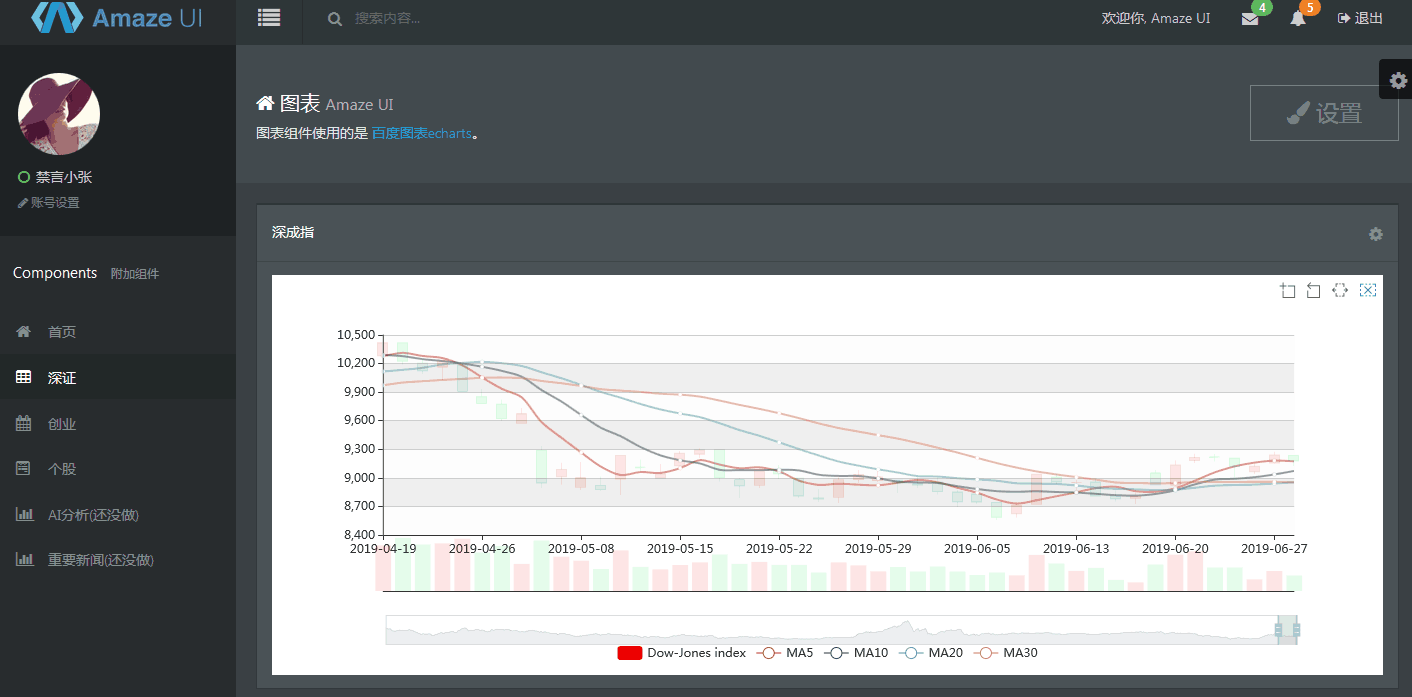The height and width of the screenshot is (697, 1412).
Task: Open the 首页 sidebar item
Action: [118, 332]
